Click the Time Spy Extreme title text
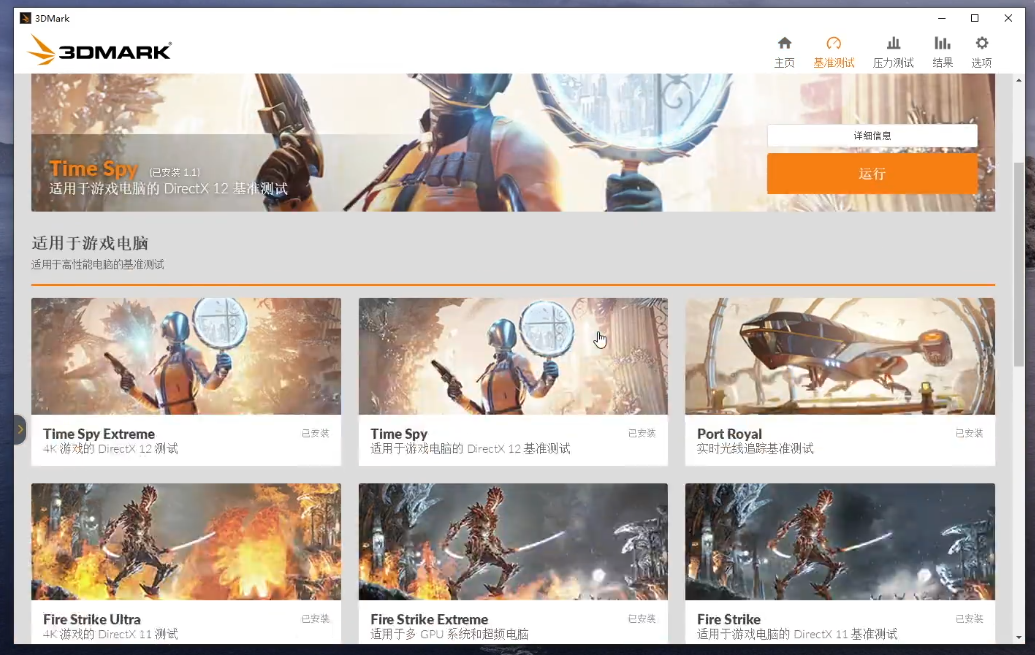Image resolution: width=1035 pixels, height=655 pixels. [99, 434]
